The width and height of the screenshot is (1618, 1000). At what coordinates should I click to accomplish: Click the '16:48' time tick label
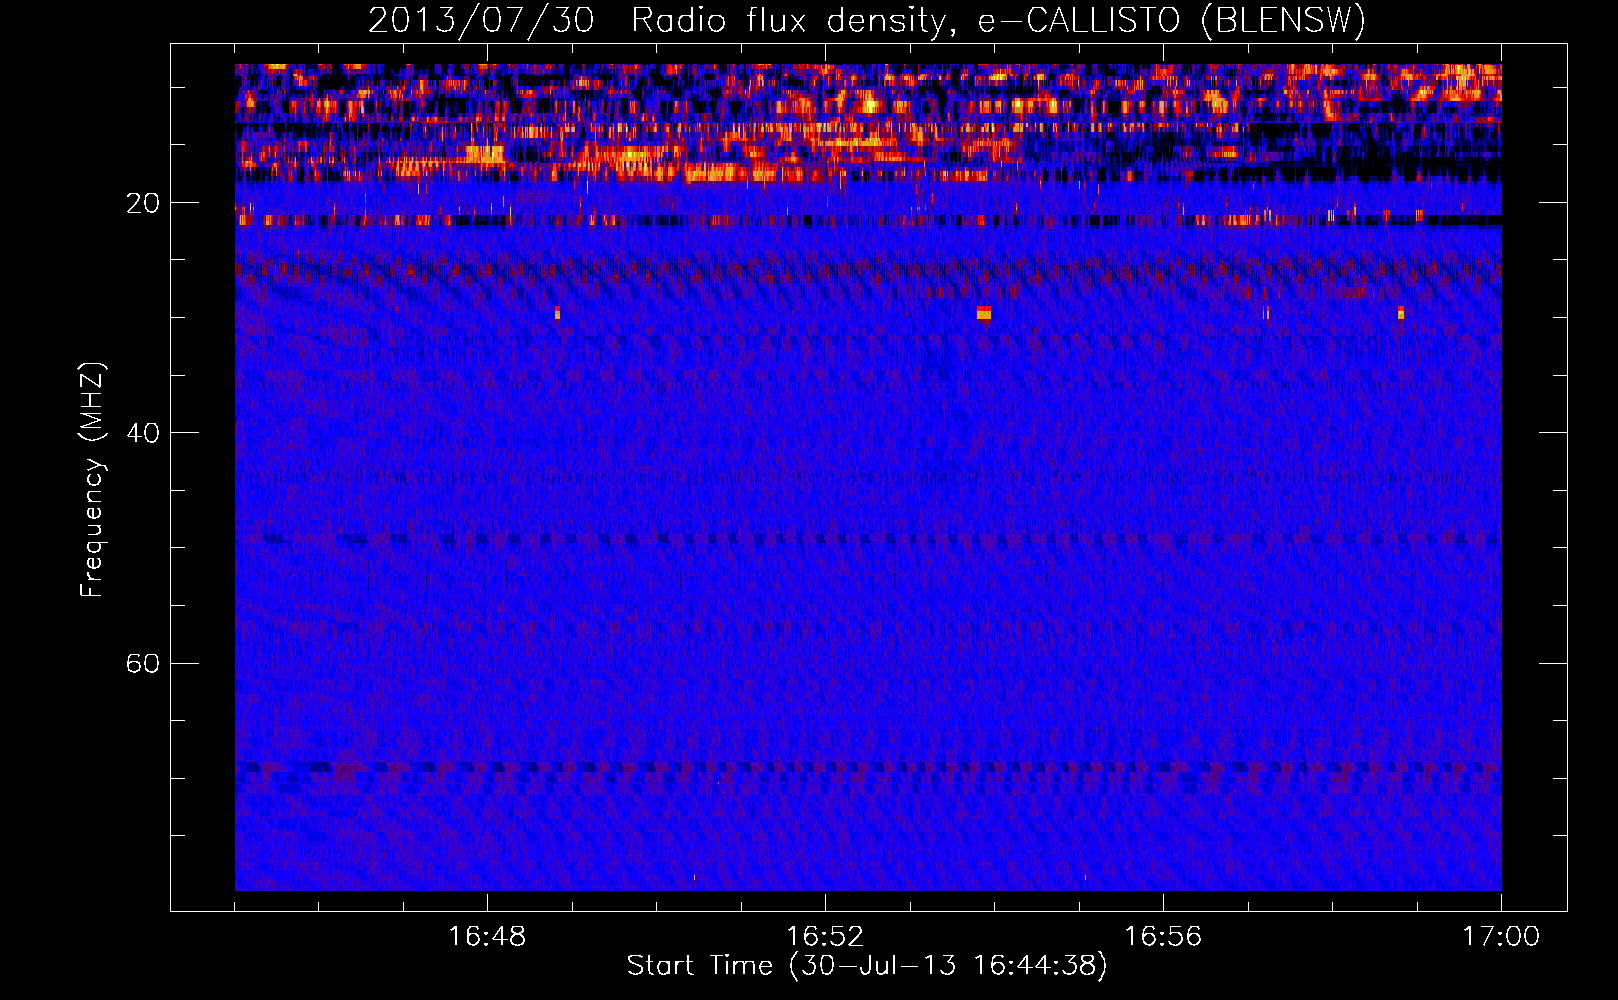(x=487, y=937)
